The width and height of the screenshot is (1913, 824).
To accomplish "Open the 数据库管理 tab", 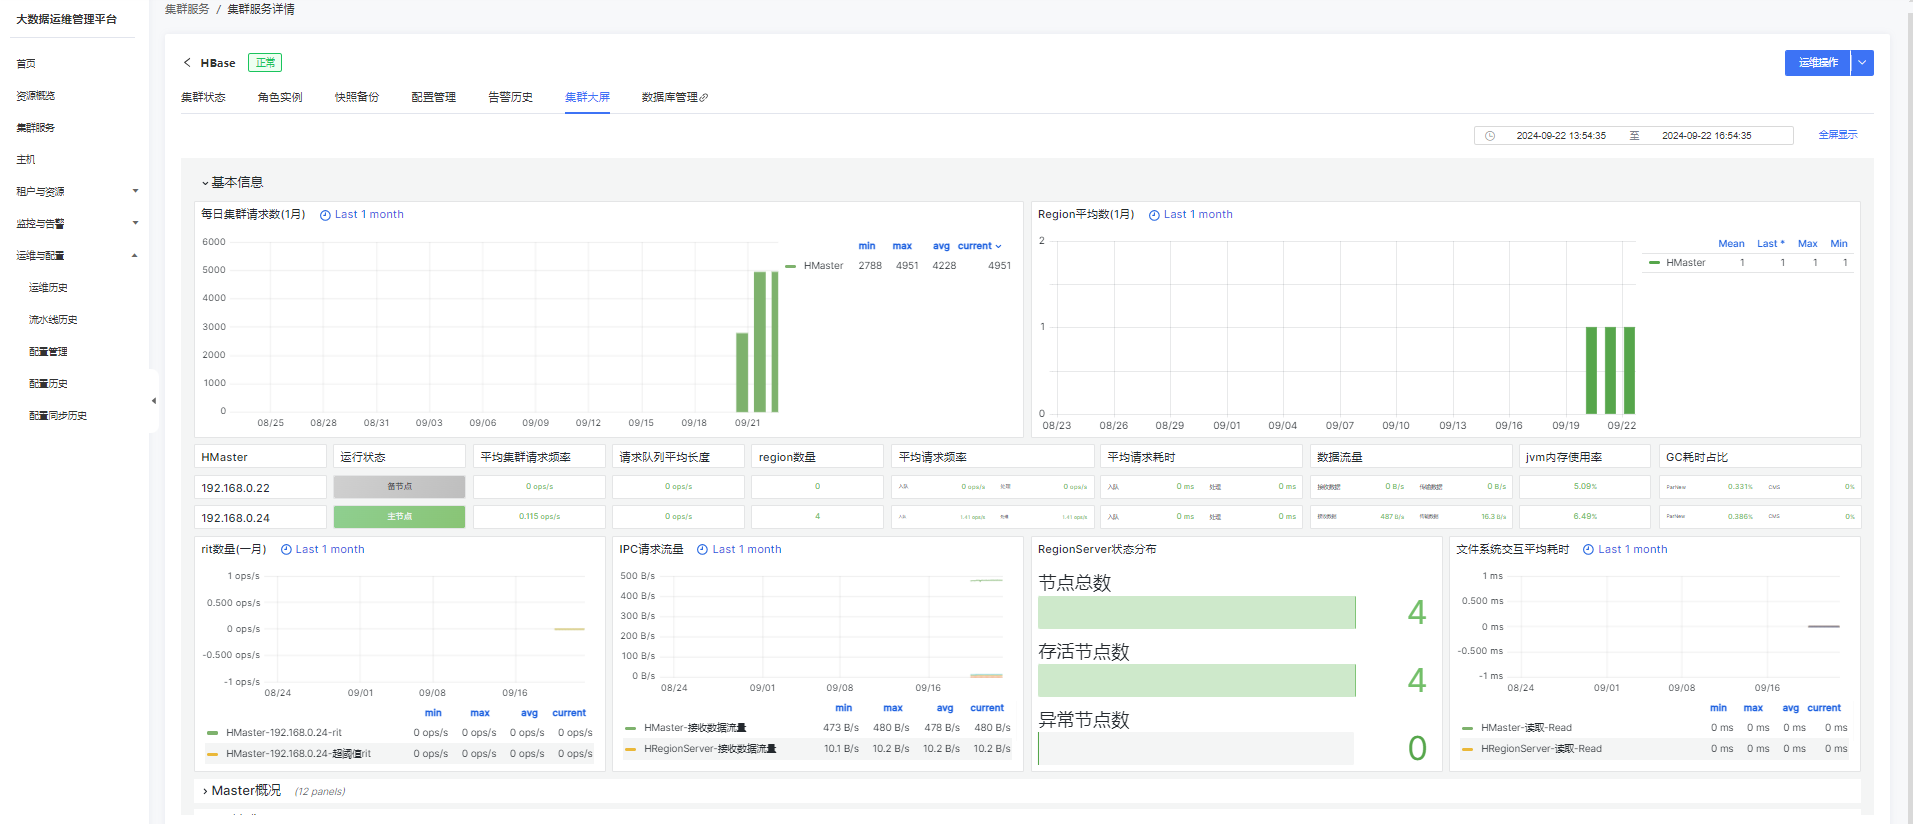I will [x=670, y=97].
